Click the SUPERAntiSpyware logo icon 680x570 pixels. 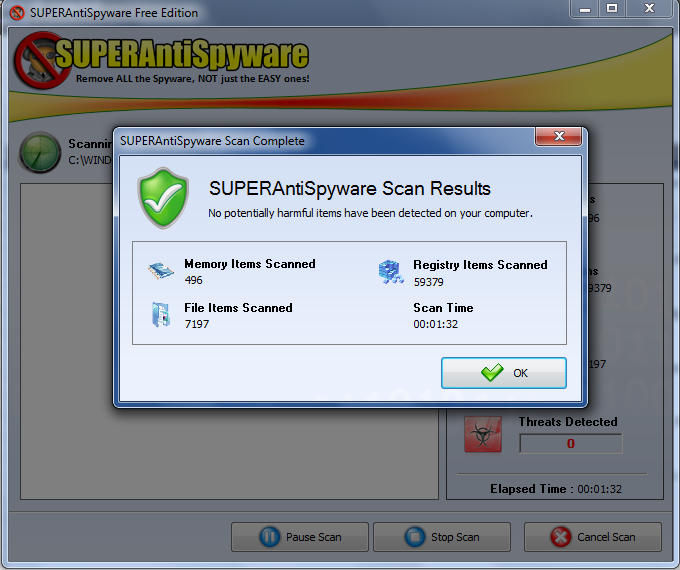40,60
